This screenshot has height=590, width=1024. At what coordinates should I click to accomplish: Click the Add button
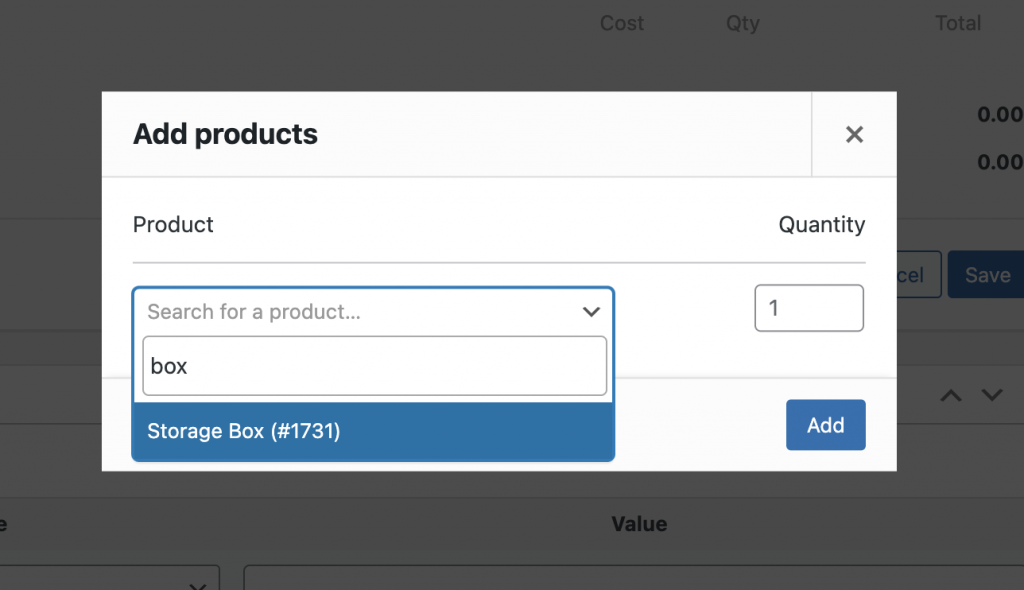tap(826, 424)
